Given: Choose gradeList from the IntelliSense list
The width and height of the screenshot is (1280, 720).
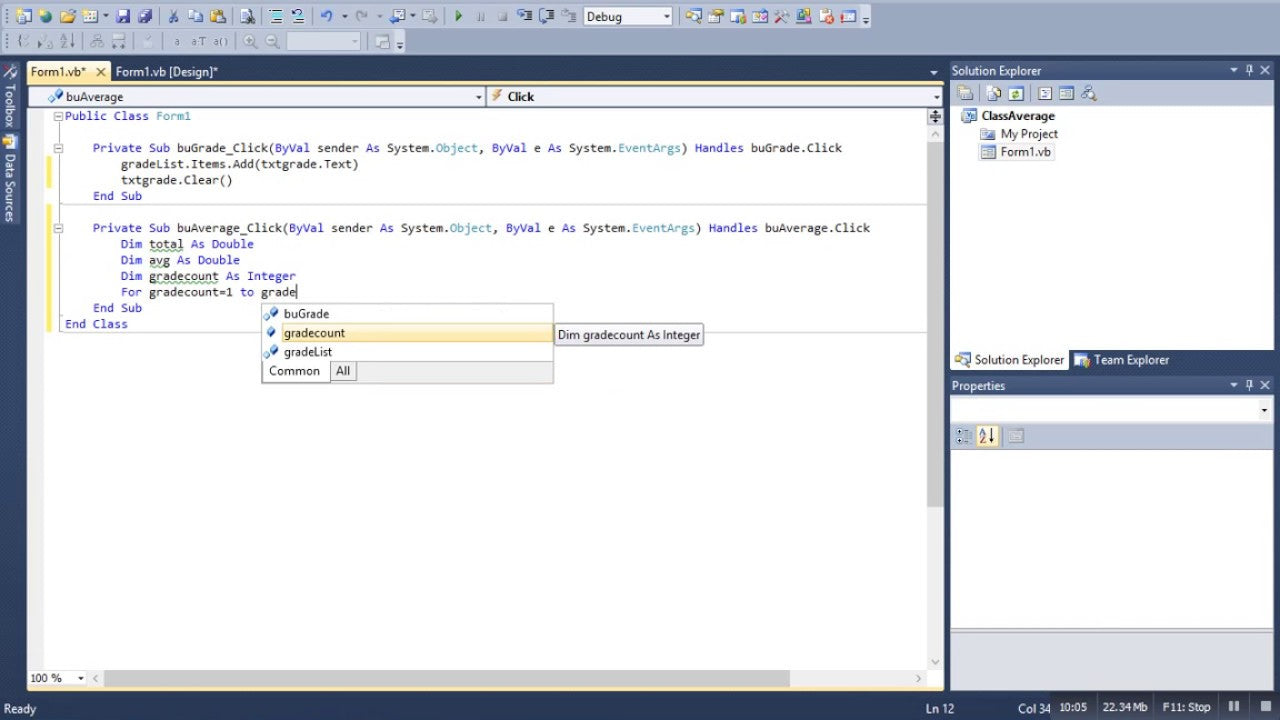Looking at the screenshot, I should 407,352.
